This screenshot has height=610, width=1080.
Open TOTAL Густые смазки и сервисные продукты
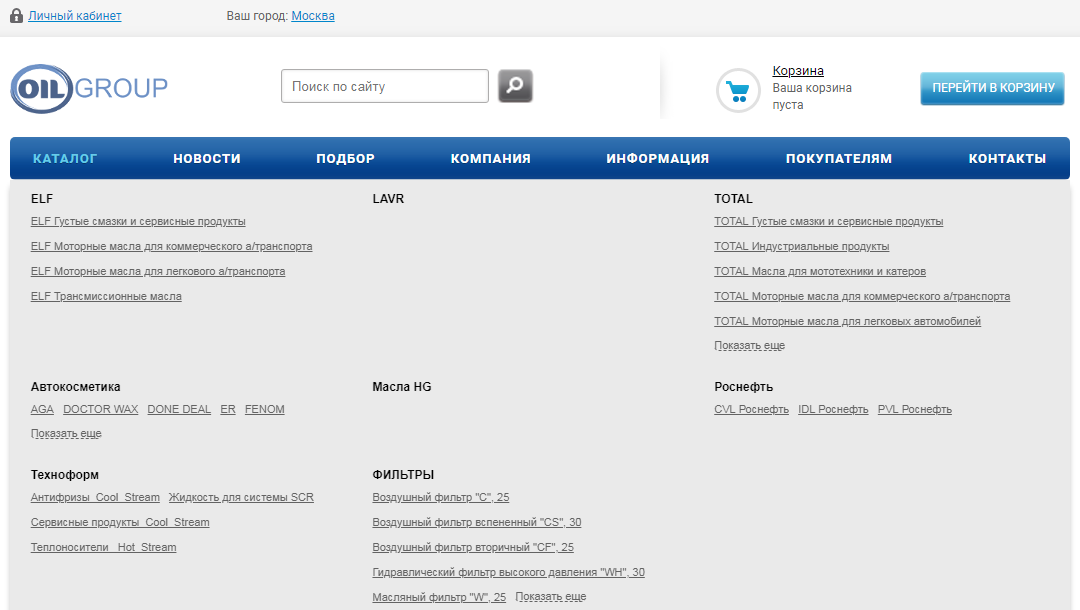829,221
